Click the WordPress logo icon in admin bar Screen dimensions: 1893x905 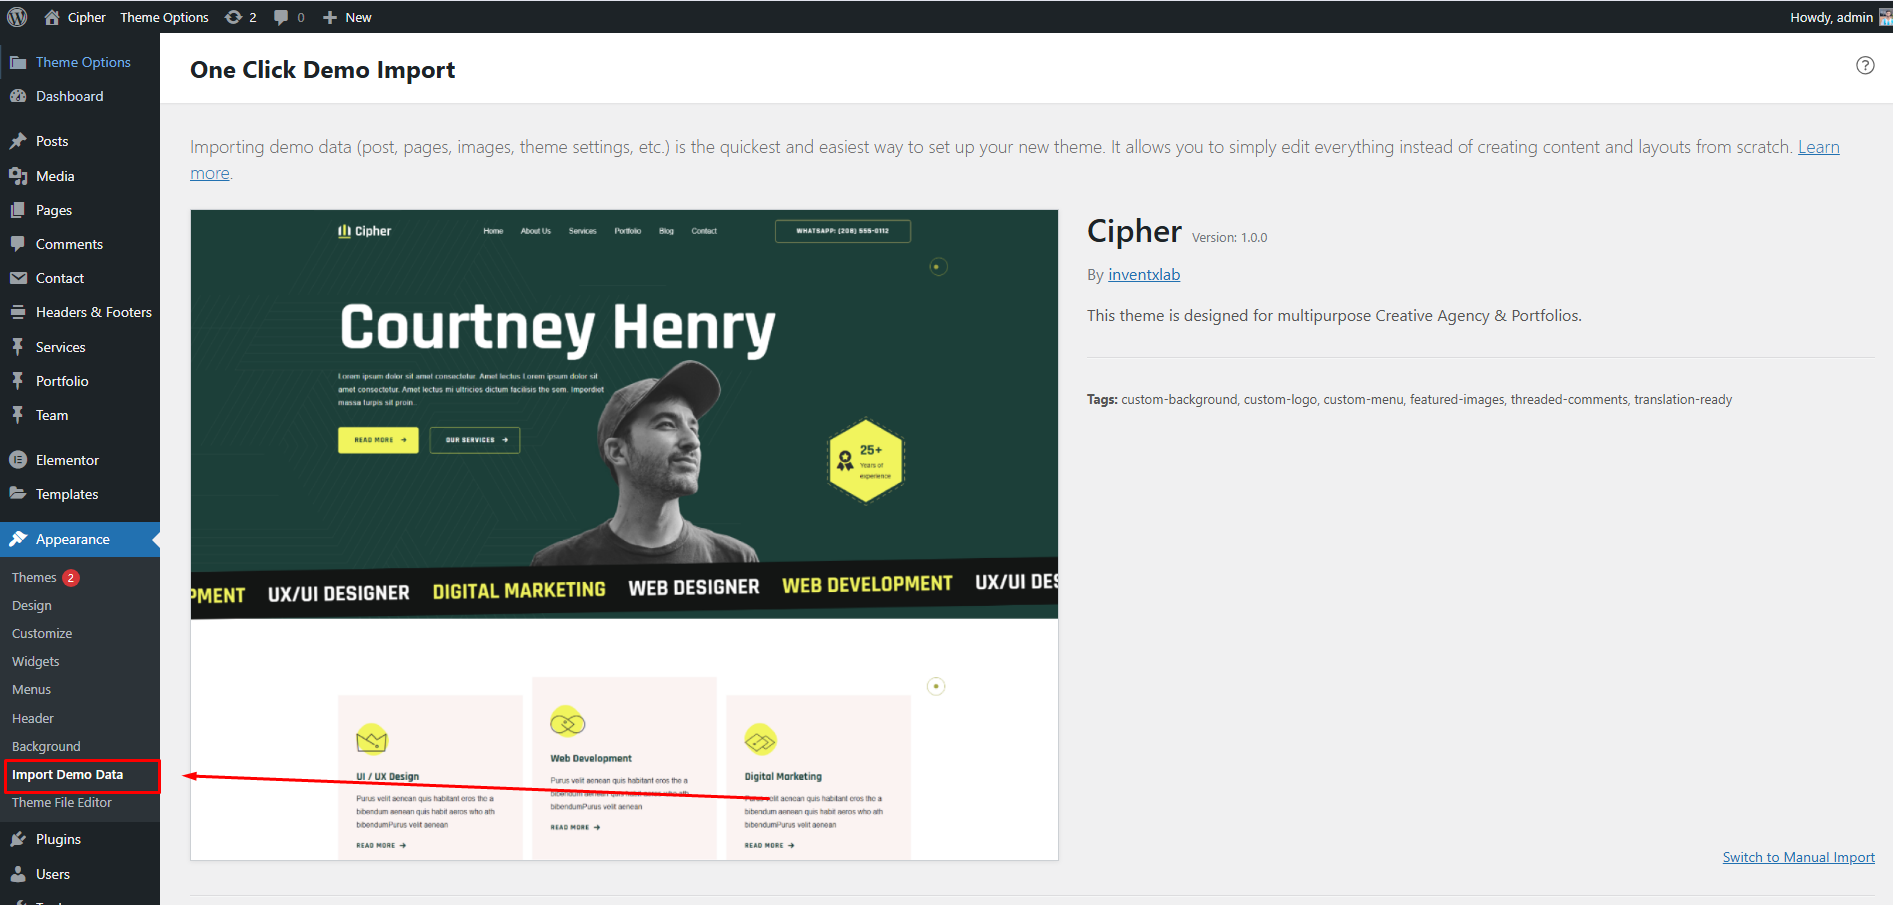tap(17, 17)
